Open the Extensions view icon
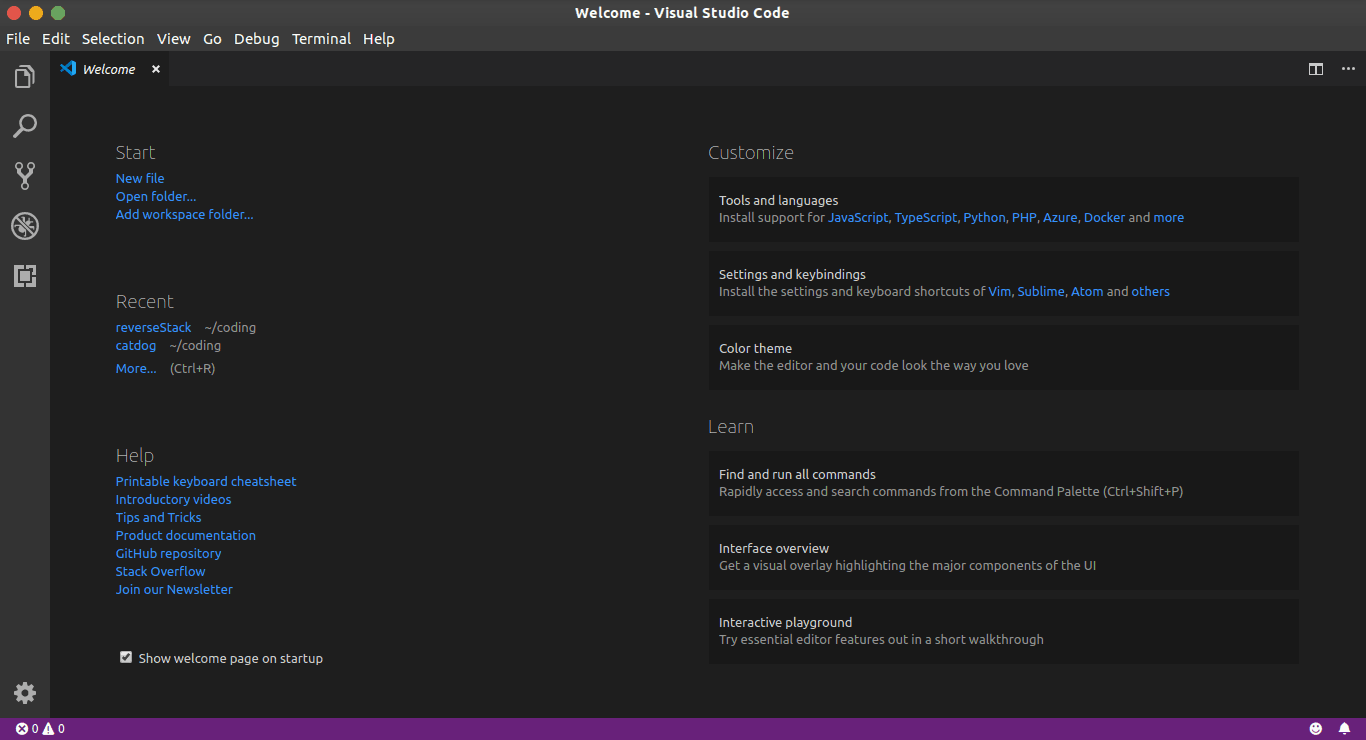 [x=25, y=276]
